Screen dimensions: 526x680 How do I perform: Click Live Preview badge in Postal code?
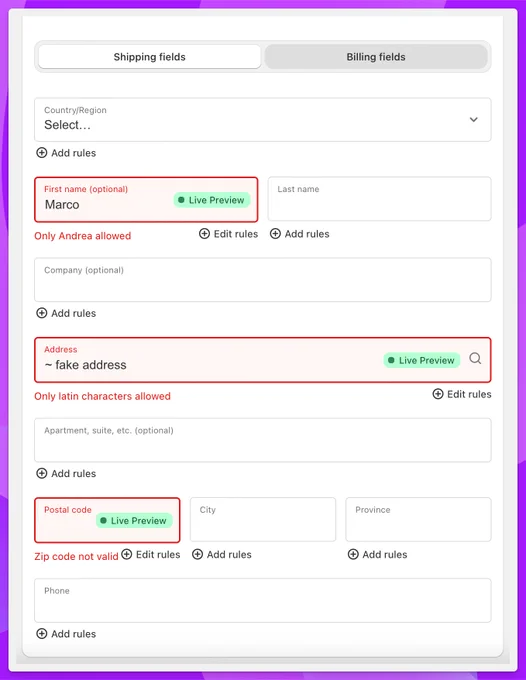pyautogui.click(x=134, y=520)
